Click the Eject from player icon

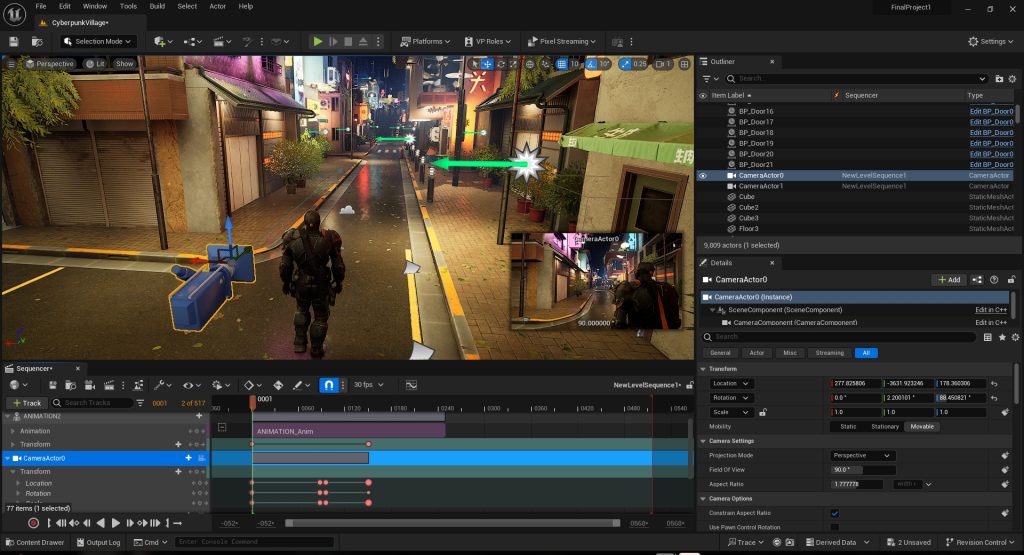pyautogui.click(x=363, y=42)
